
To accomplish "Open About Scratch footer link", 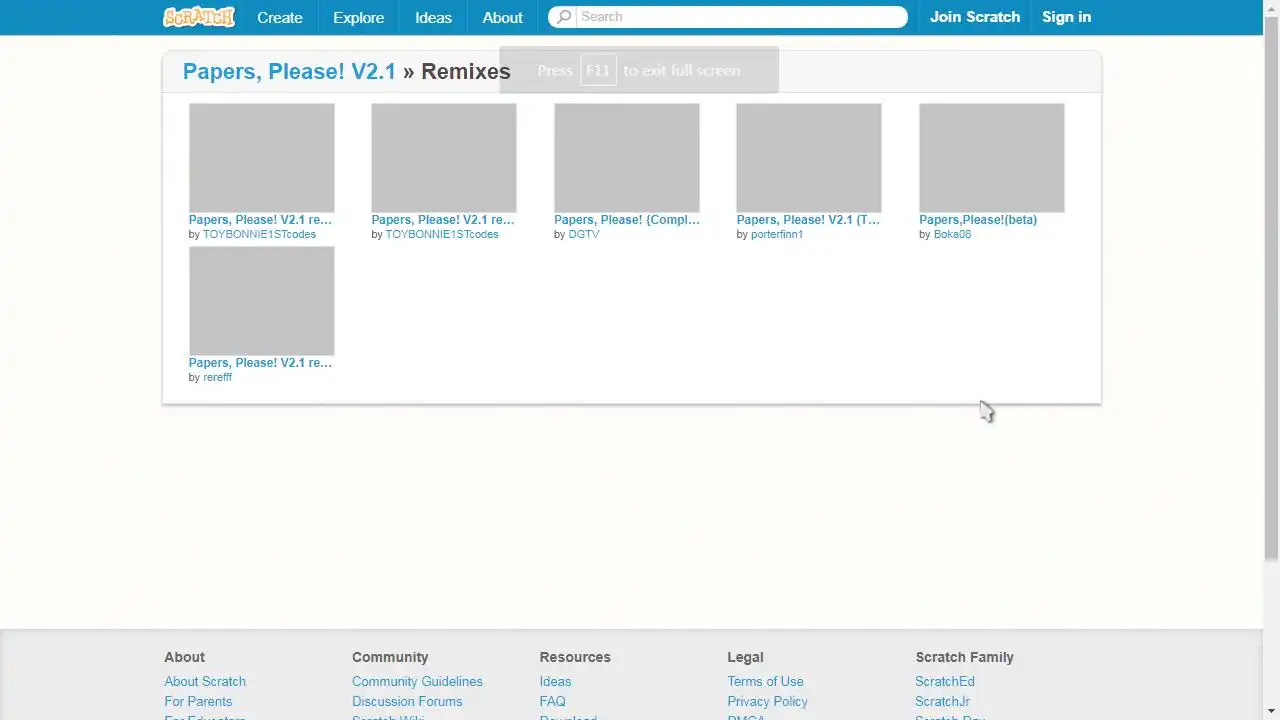I will click(205, 682).
